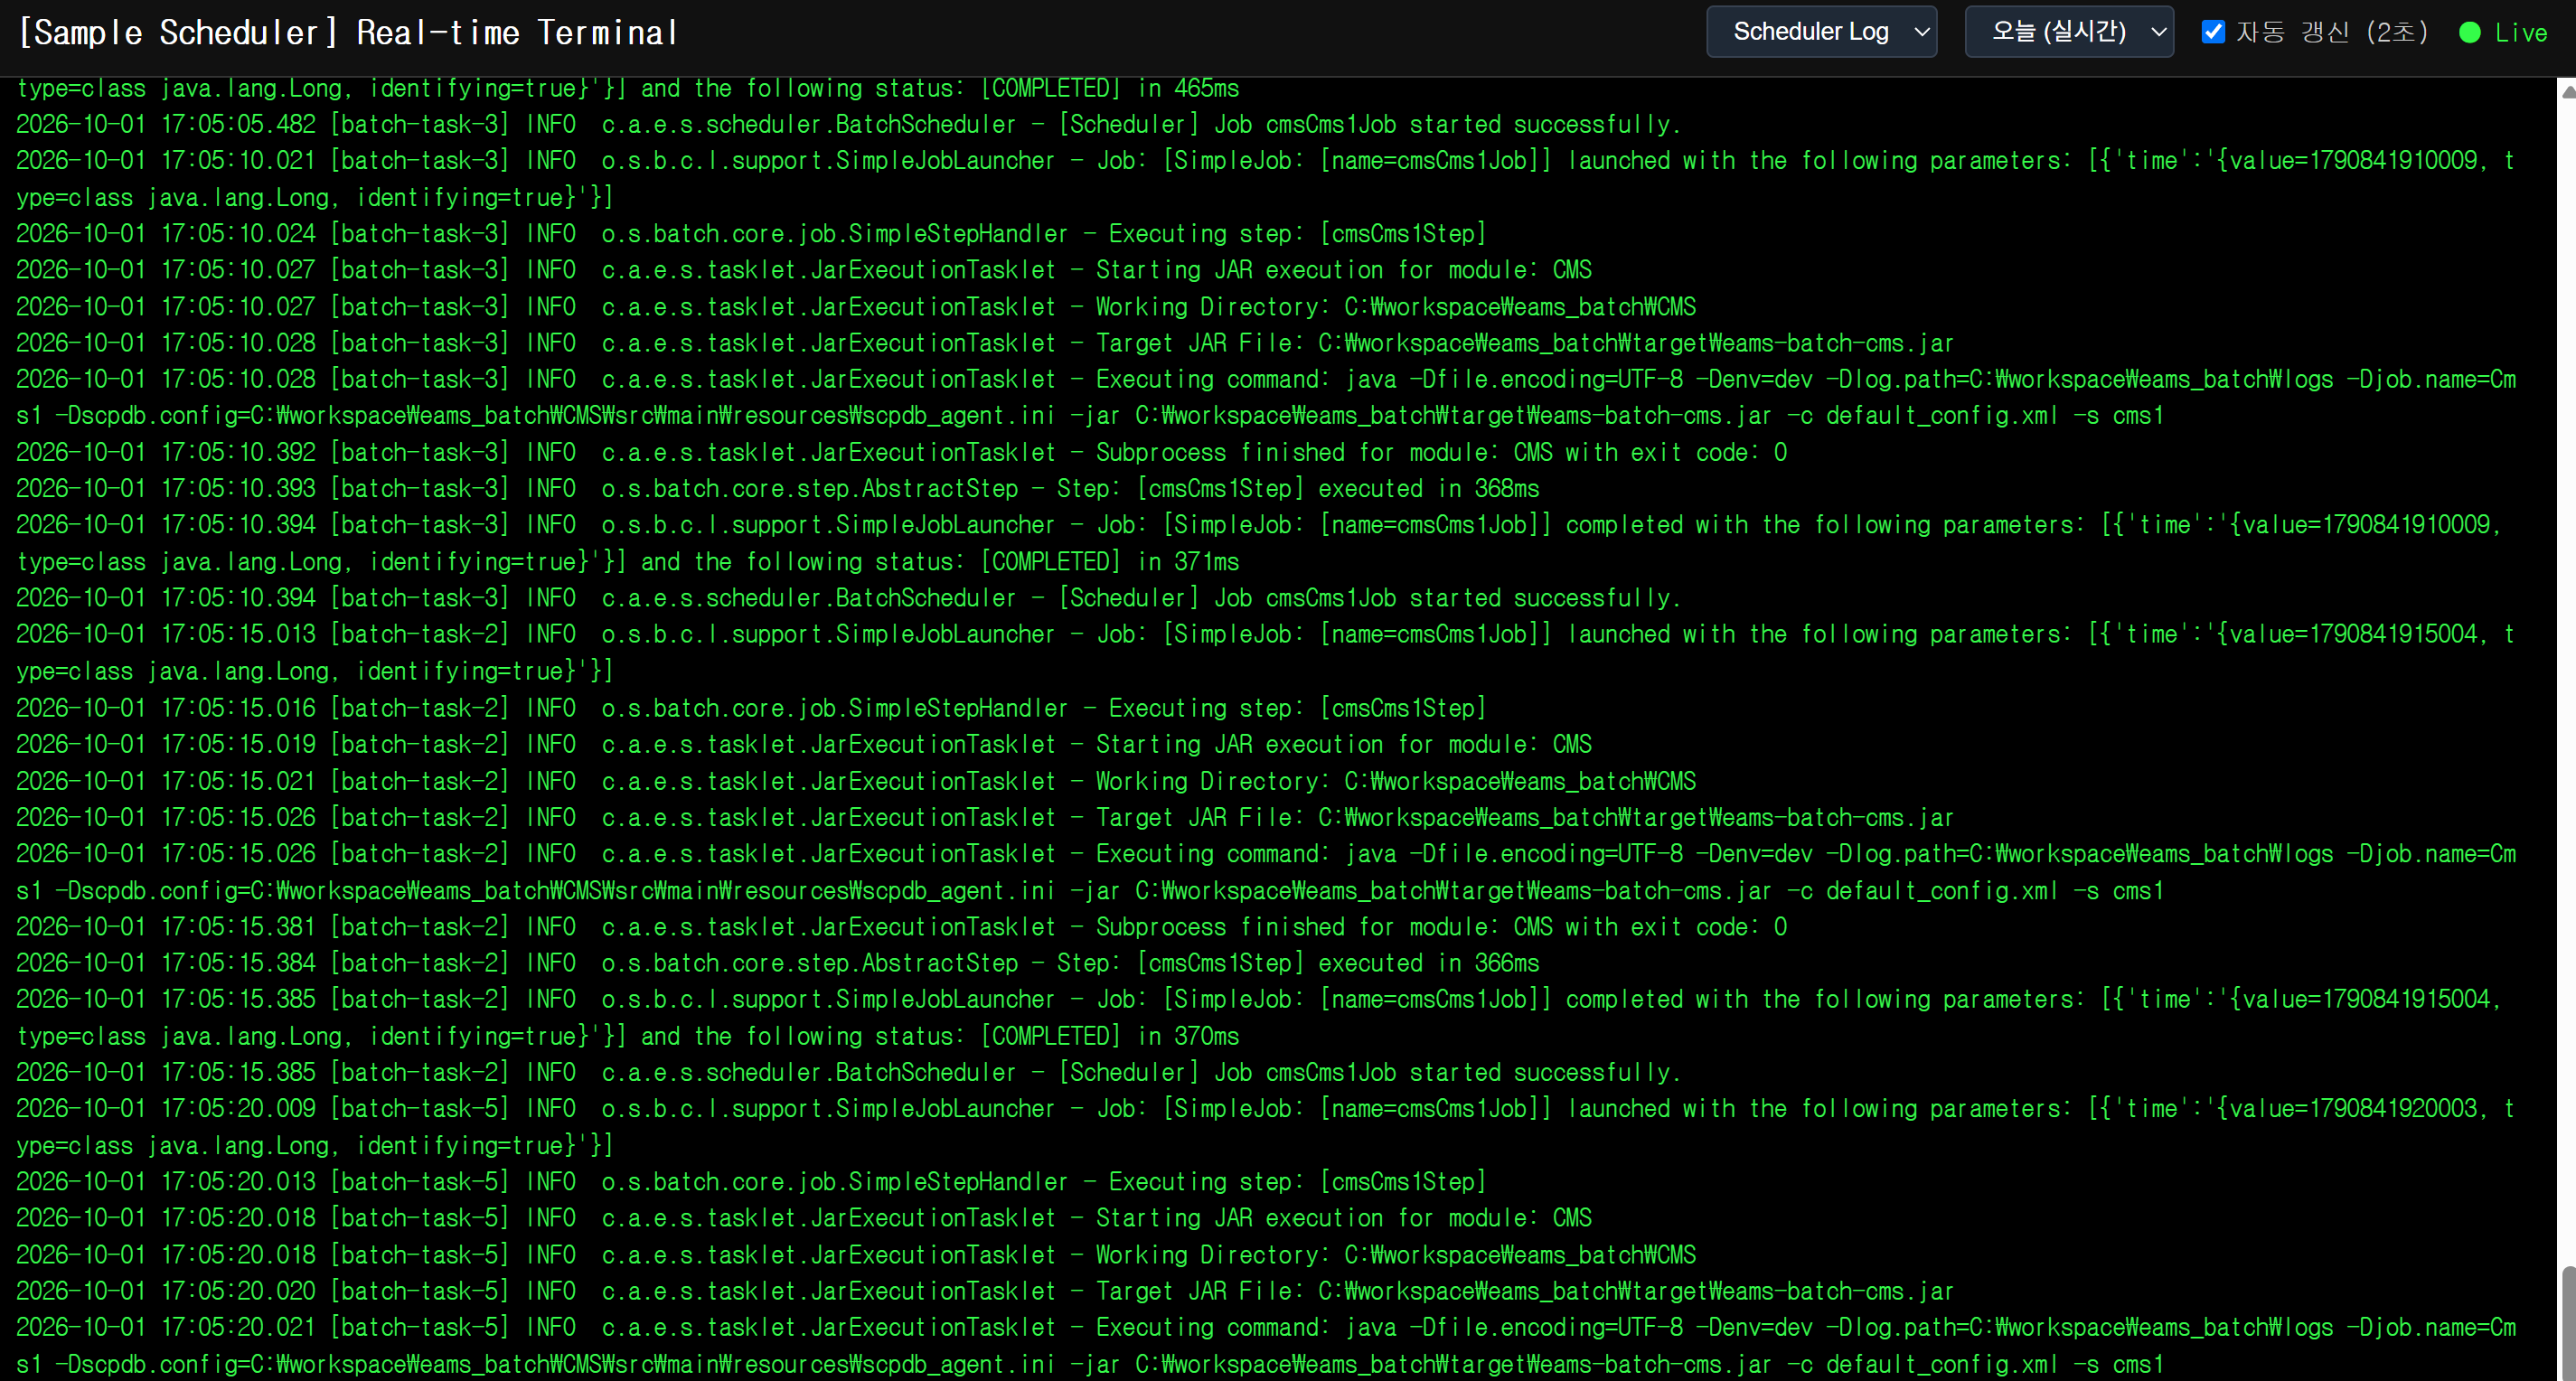Select the 17:05:05.482 job started log line

[x=848, y=125]
